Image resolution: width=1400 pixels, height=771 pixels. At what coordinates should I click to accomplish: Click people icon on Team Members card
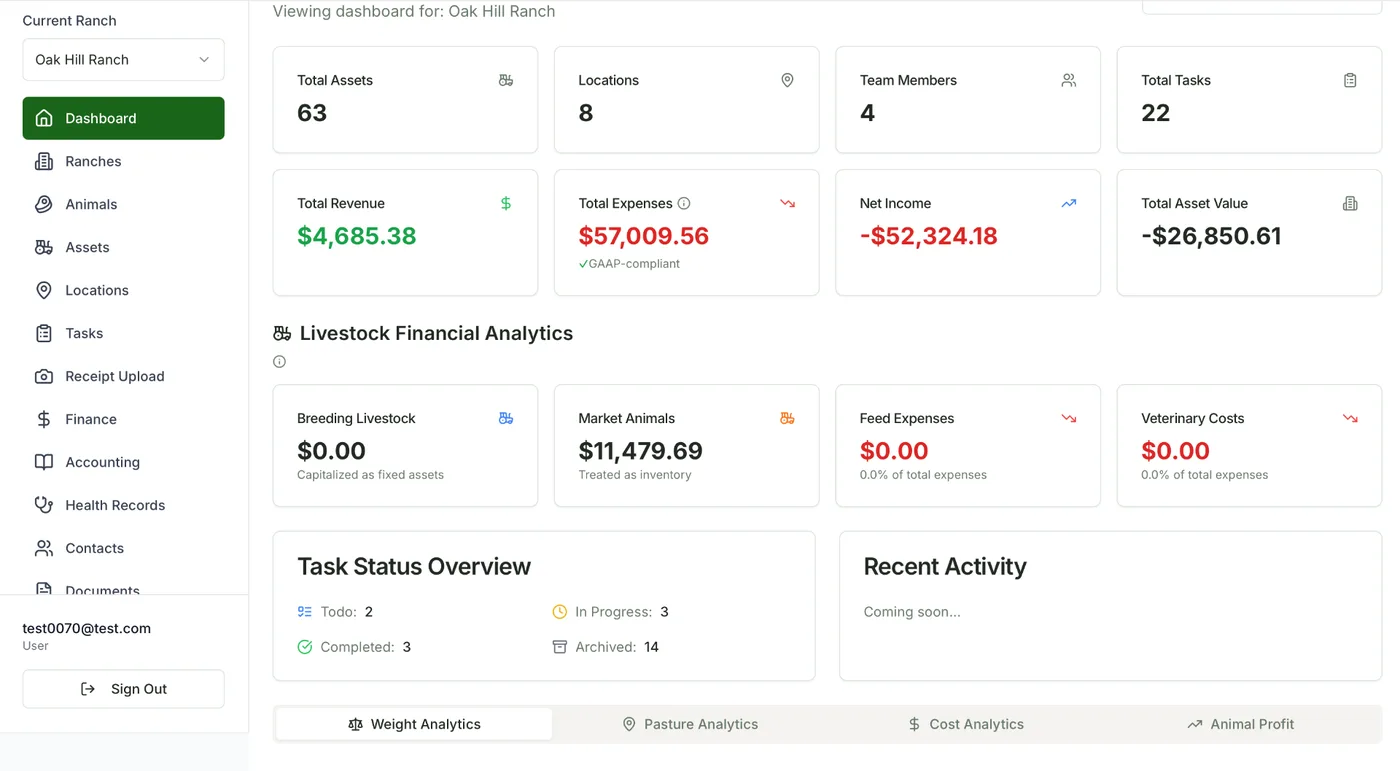(1069, 80)
